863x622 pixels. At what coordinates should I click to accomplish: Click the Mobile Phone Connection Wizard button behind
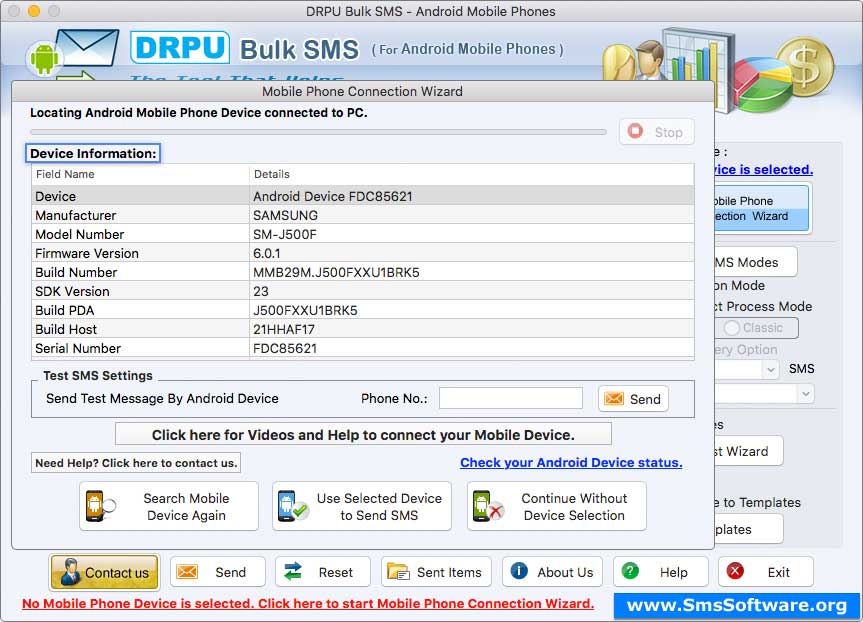coord(762,208)
